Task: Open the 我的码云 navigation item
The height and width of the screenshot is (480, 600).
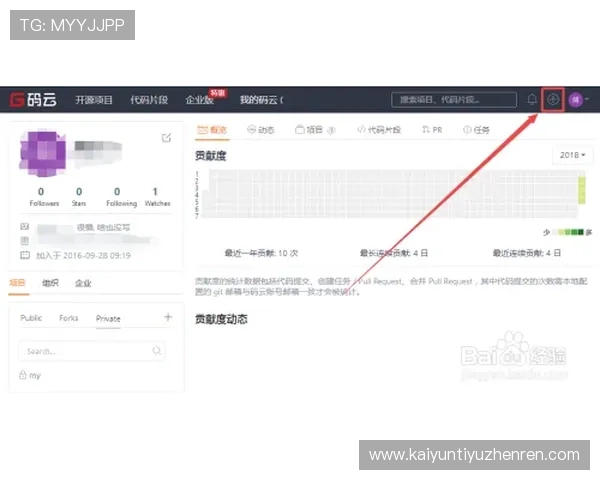Action: (x=261, y=100)
